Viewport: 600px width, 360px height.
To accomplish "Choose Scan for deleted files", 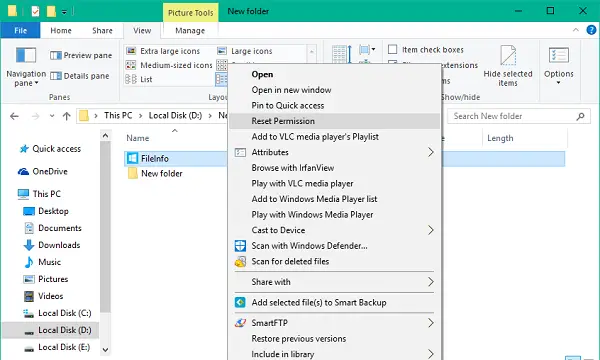I will [x=334, y=262].
